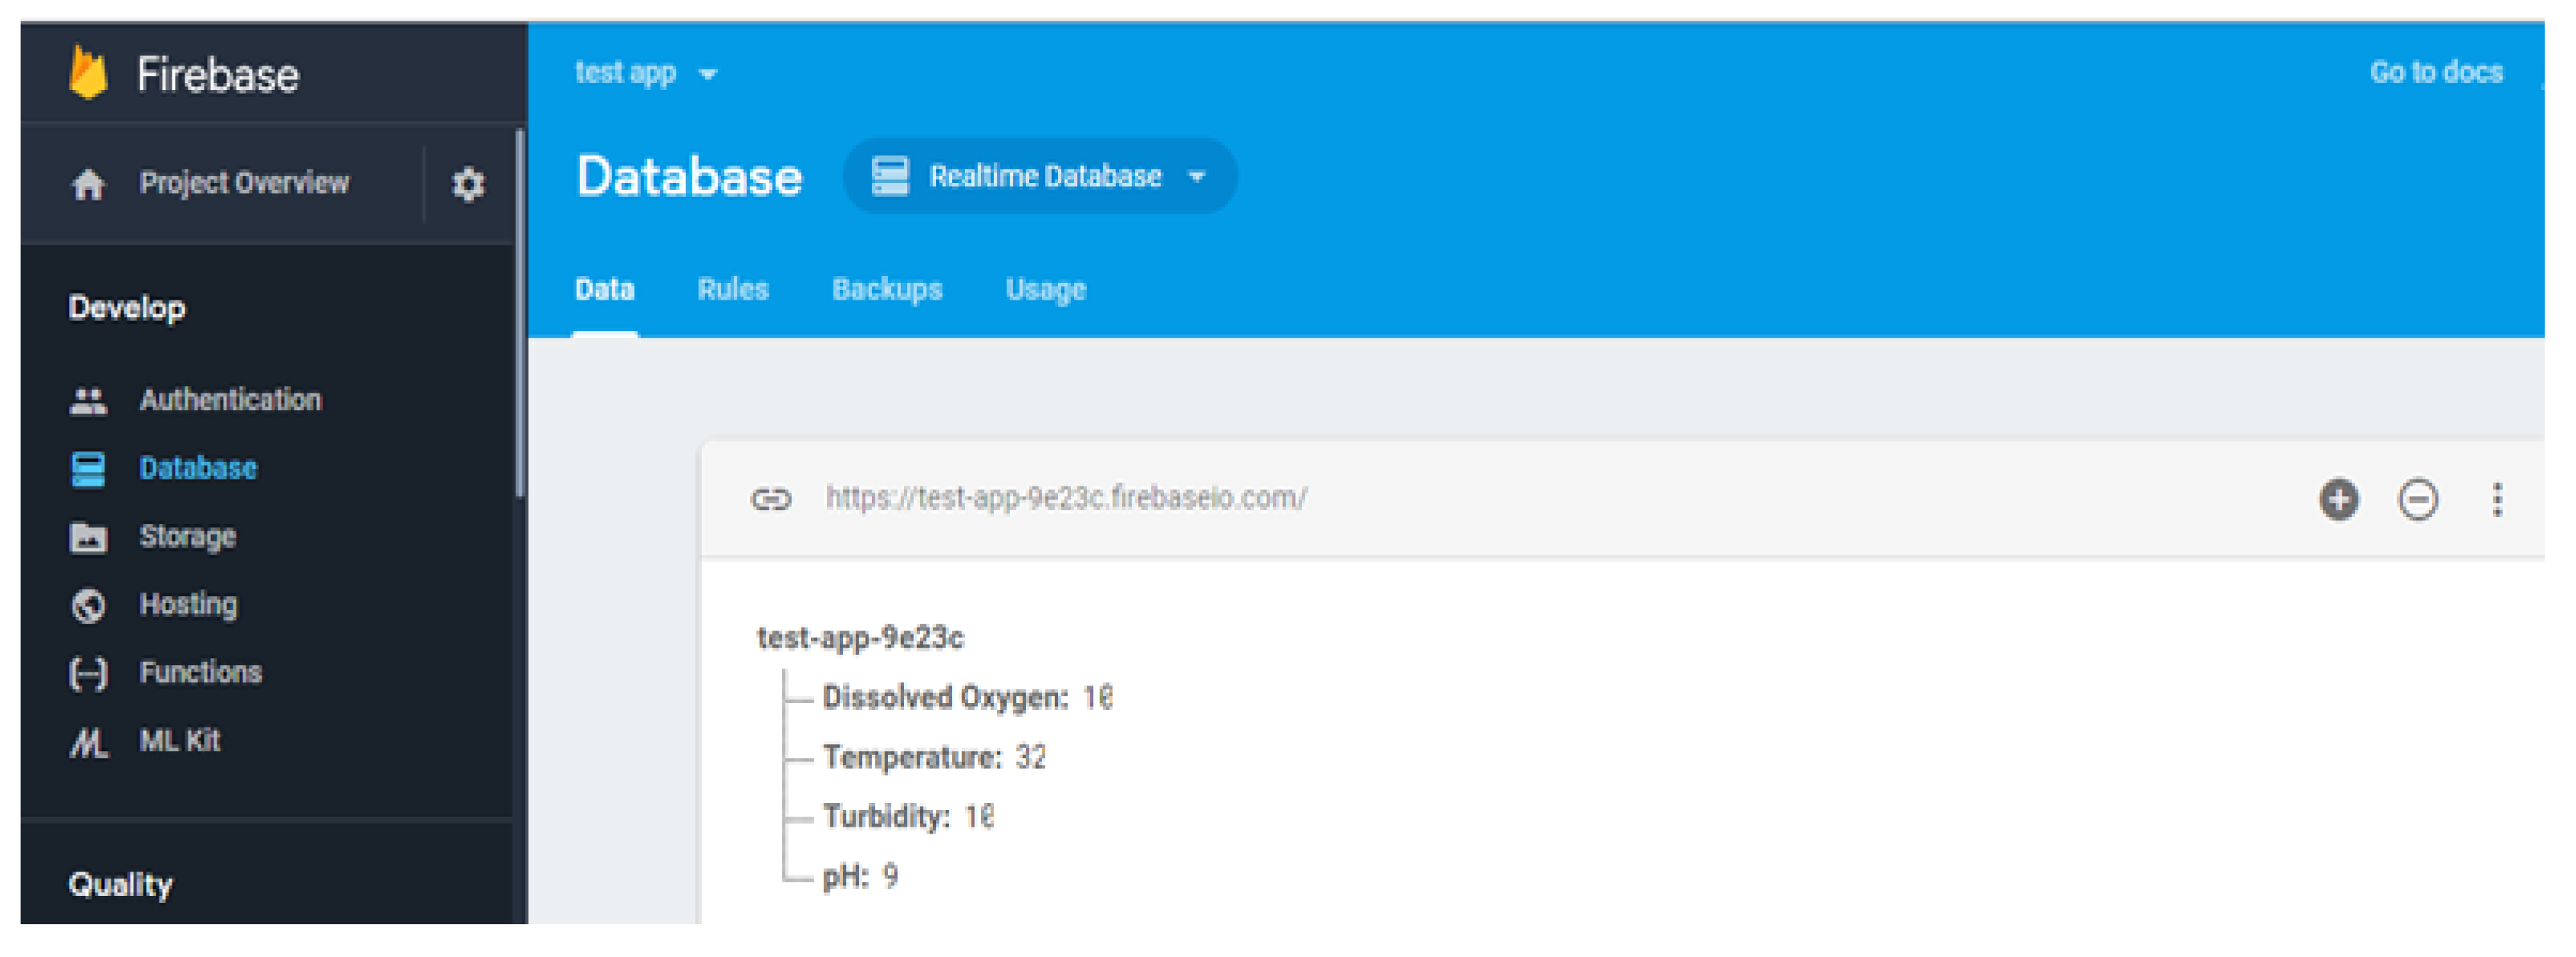
Task: Click the database URL https://test-app-9e23c.firebaseio.com/
Action: point(1066,498)
